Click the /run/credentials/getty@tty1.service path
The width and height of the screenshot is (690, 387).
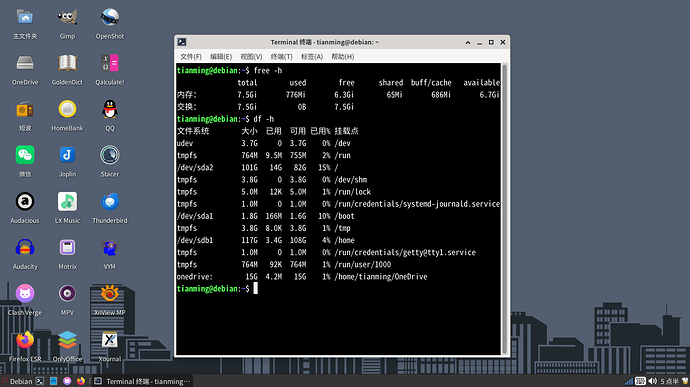(x=405, y=253)
